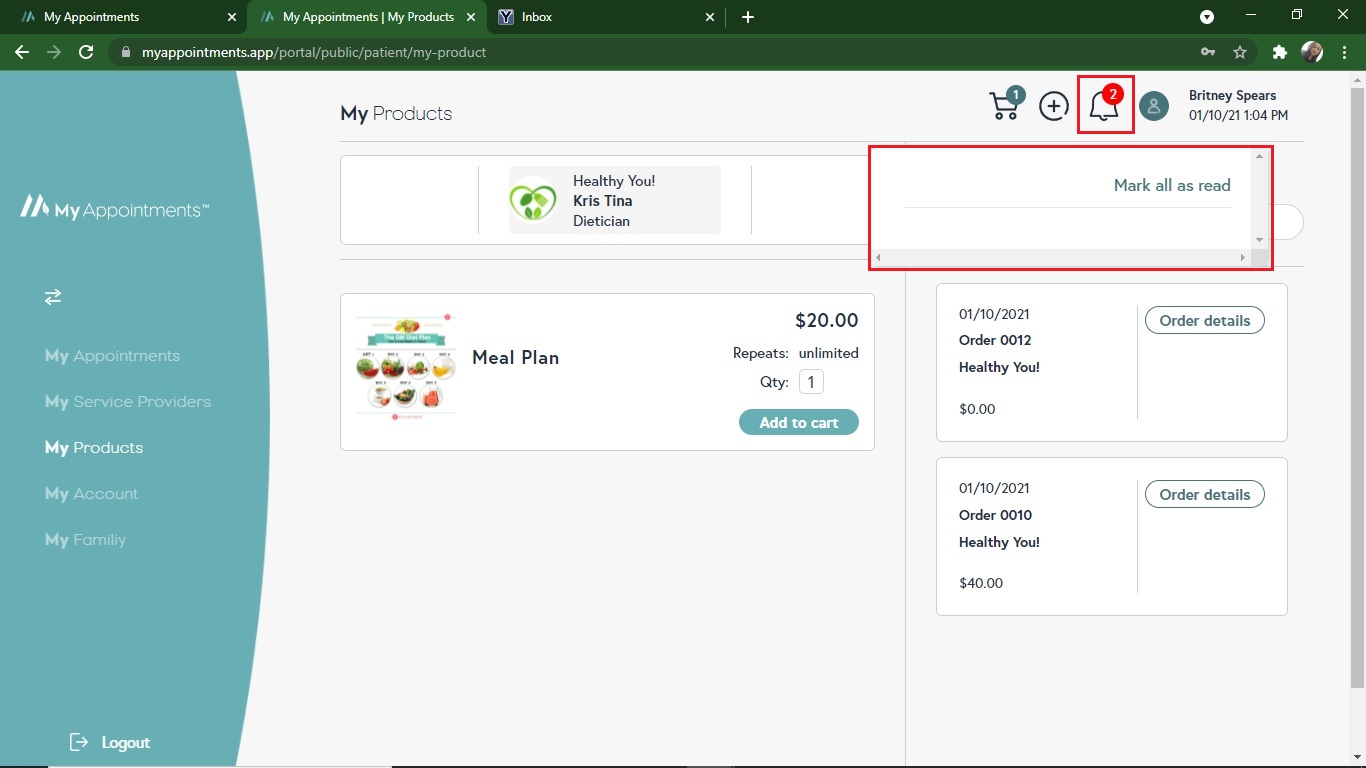Click Mark all as read

click(x=1171, y=185)
